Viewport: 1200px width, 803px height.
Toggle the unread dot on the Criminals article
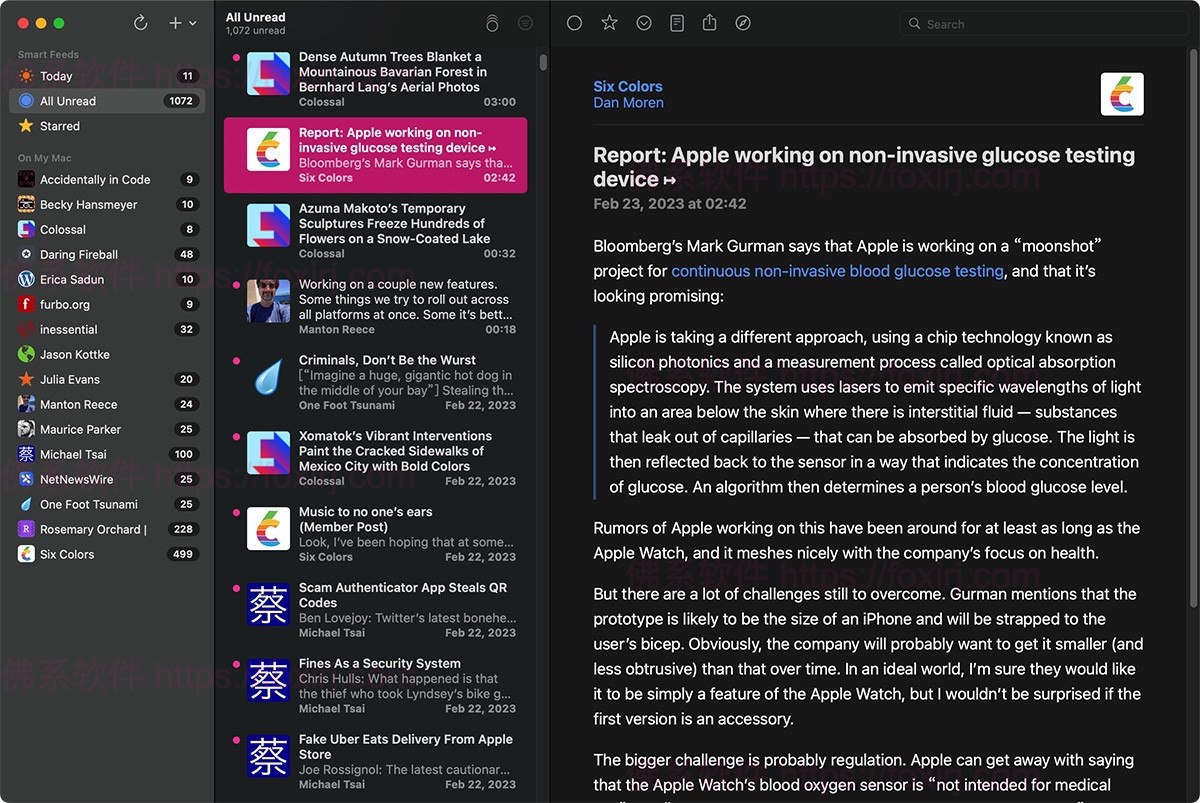pyautogui.click(x=235, y=360)
